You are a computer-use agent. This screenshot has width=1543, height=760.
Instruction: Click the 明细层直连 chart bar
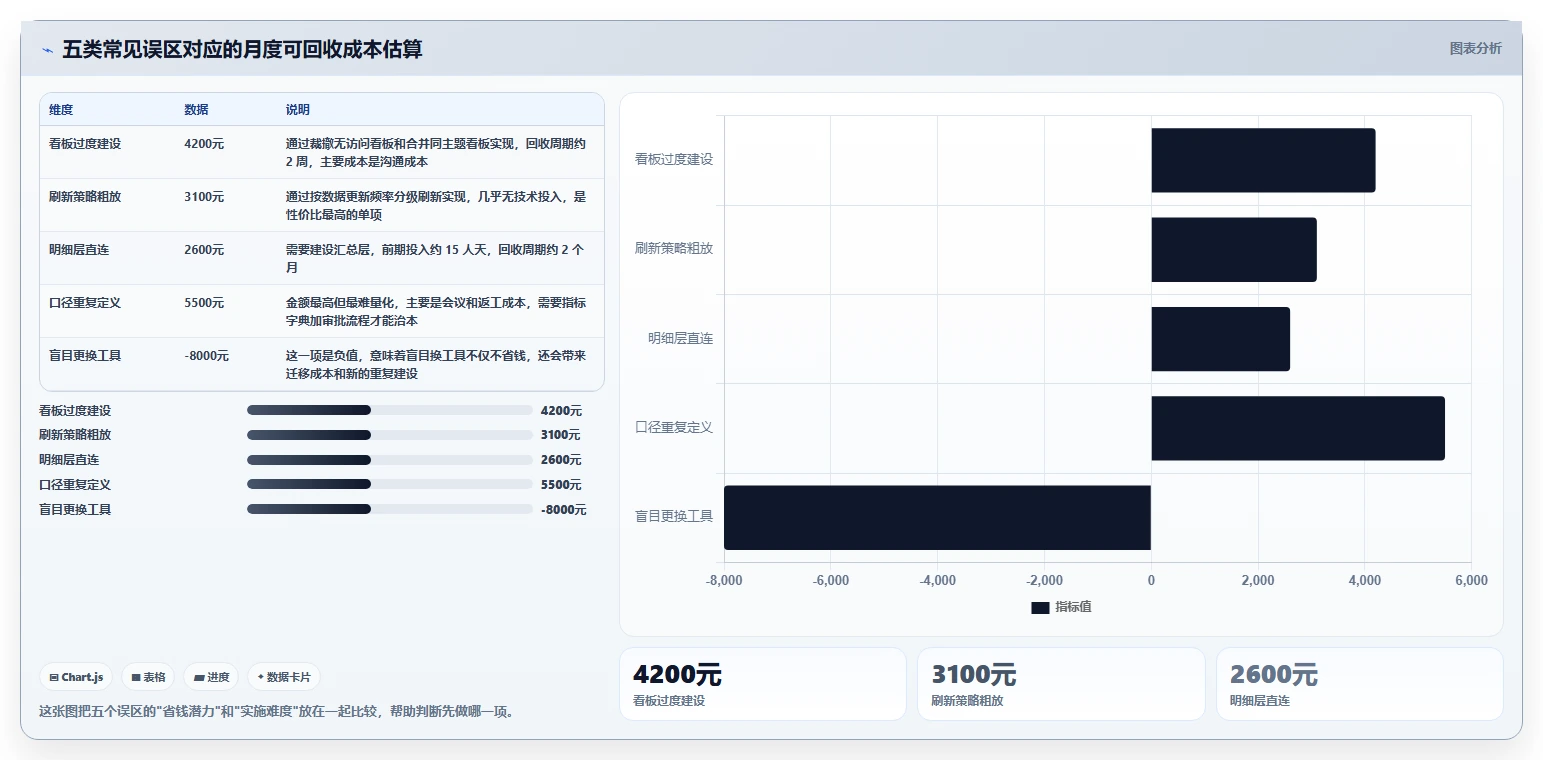1220,339
